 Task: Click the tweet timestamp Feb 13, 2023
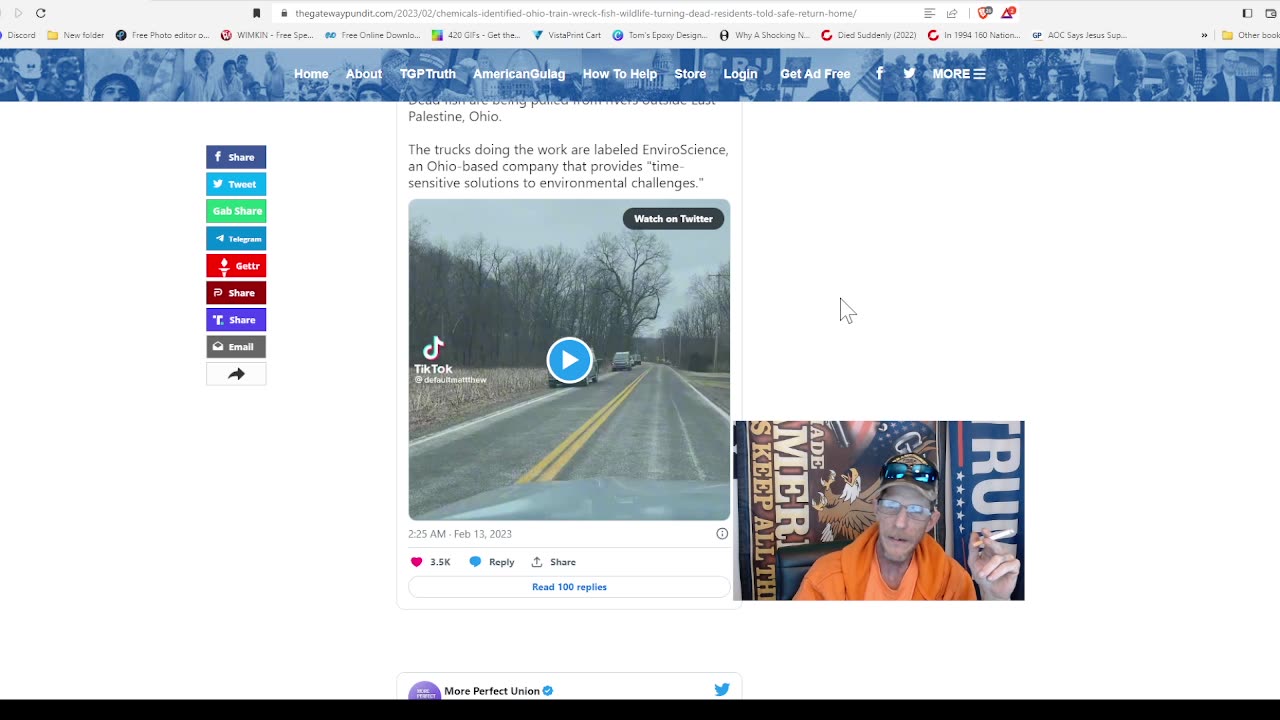(x=460, y=534)
